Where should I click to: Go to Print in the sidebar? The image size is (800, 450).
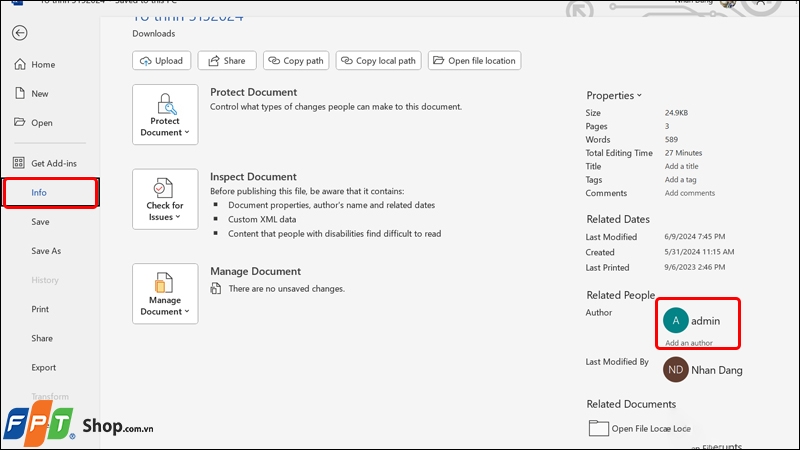click(x=40, y=309)
